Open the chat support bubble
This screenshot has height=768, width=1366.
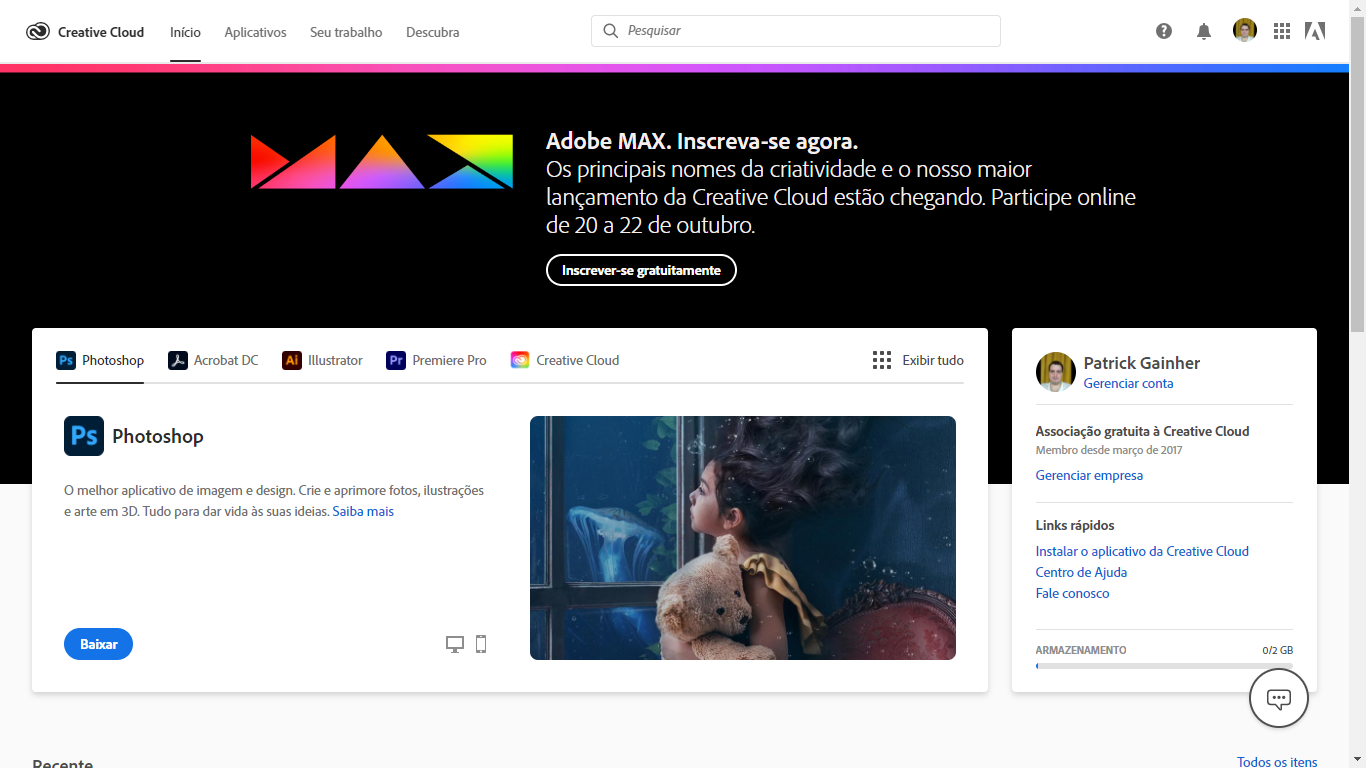1279,698
